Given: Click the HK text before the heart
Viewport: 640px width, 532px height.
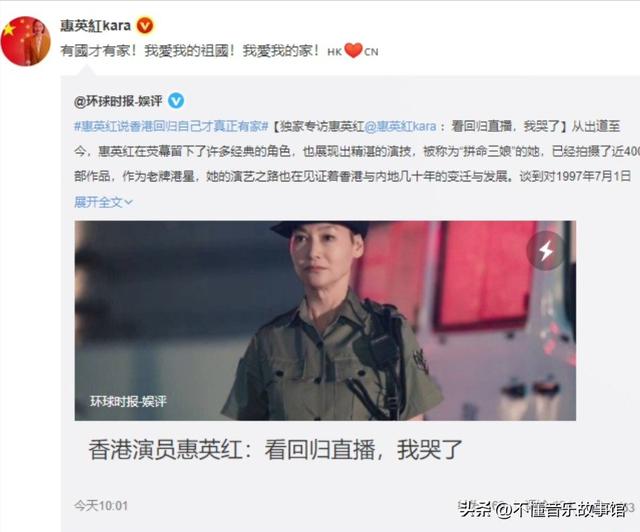Looking at the screenshot, I should point(335,52).
